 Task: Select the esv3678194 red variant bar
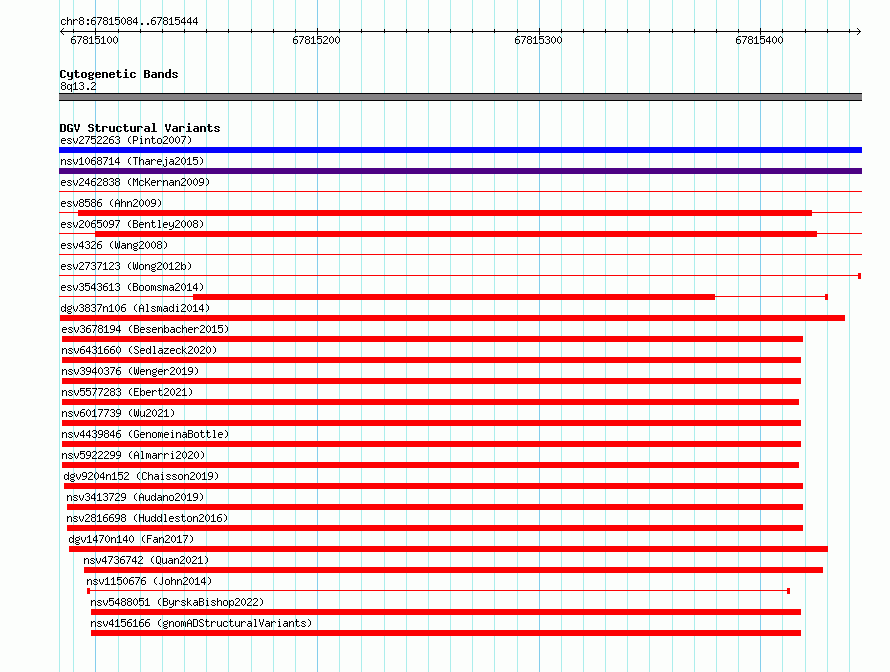433,339
